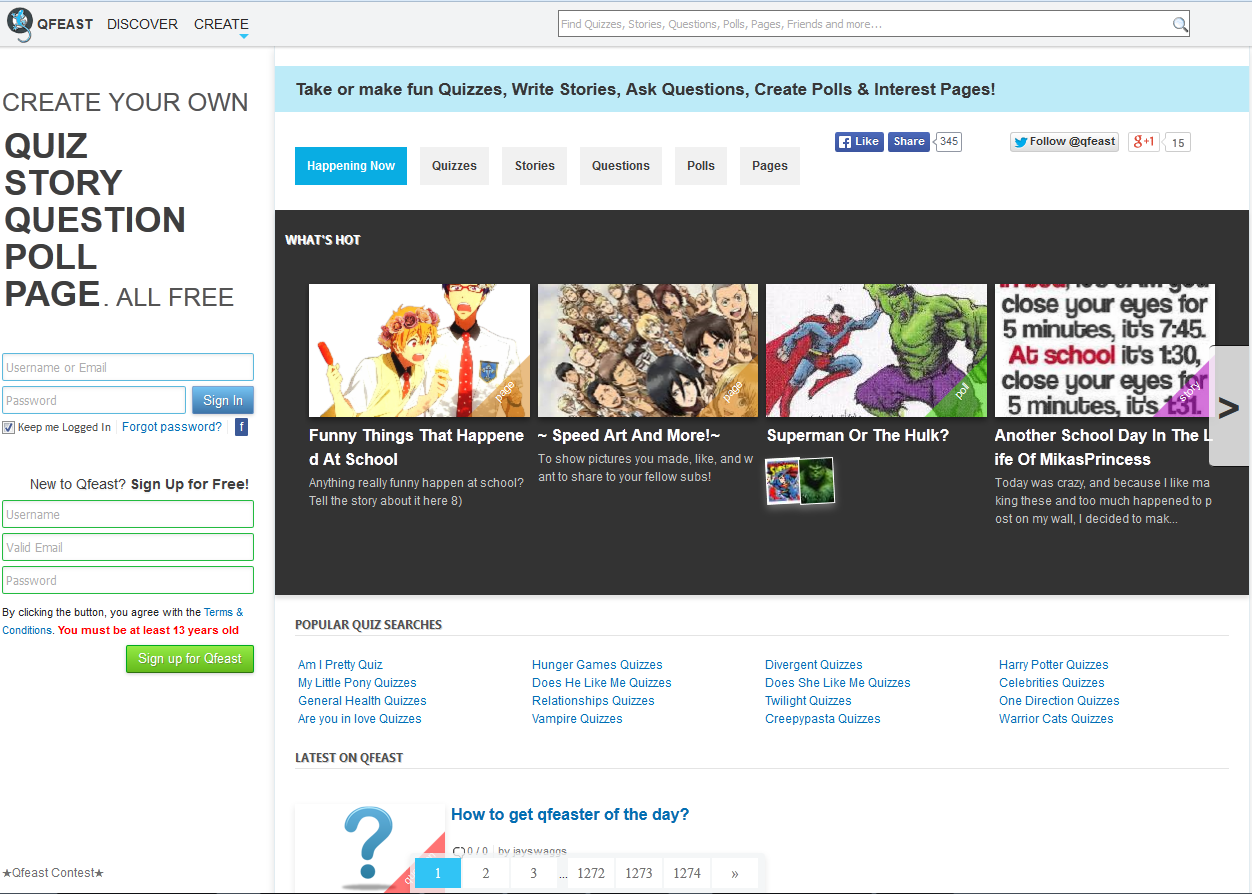Image resolution: width=1252 pixels, height=894 pixels.
Task: Click the Google +1 button
Action: [1143, 142]
